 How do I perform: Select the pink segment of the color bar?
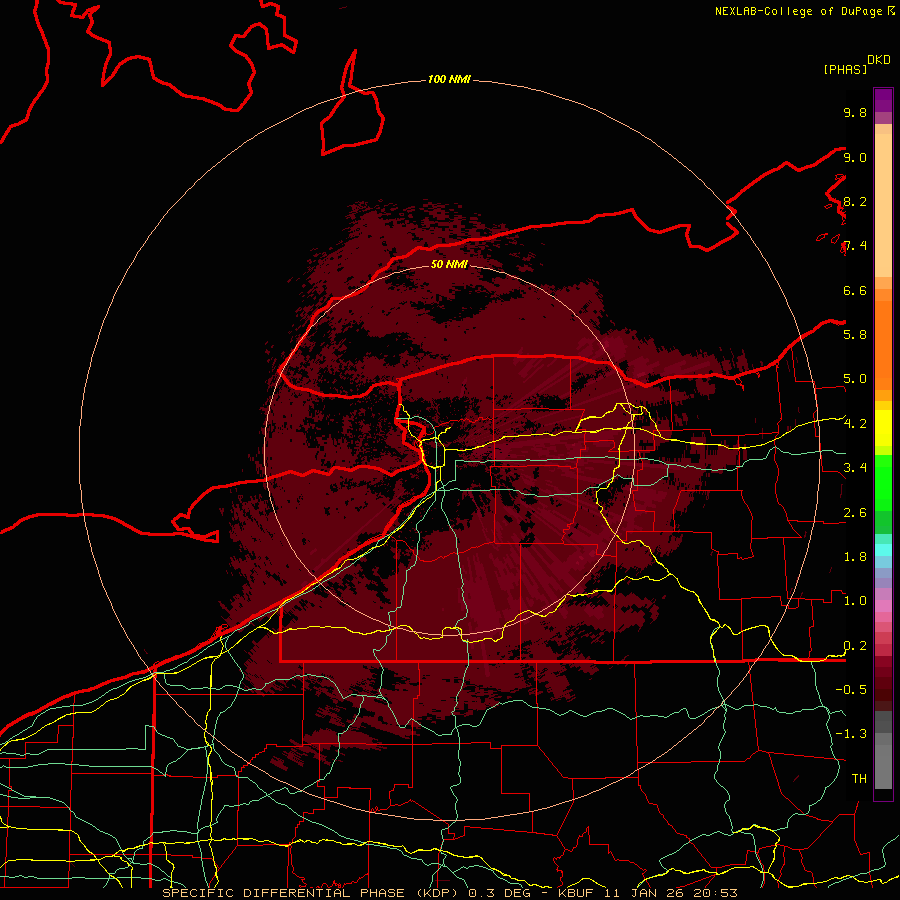[x=883, y=606]
